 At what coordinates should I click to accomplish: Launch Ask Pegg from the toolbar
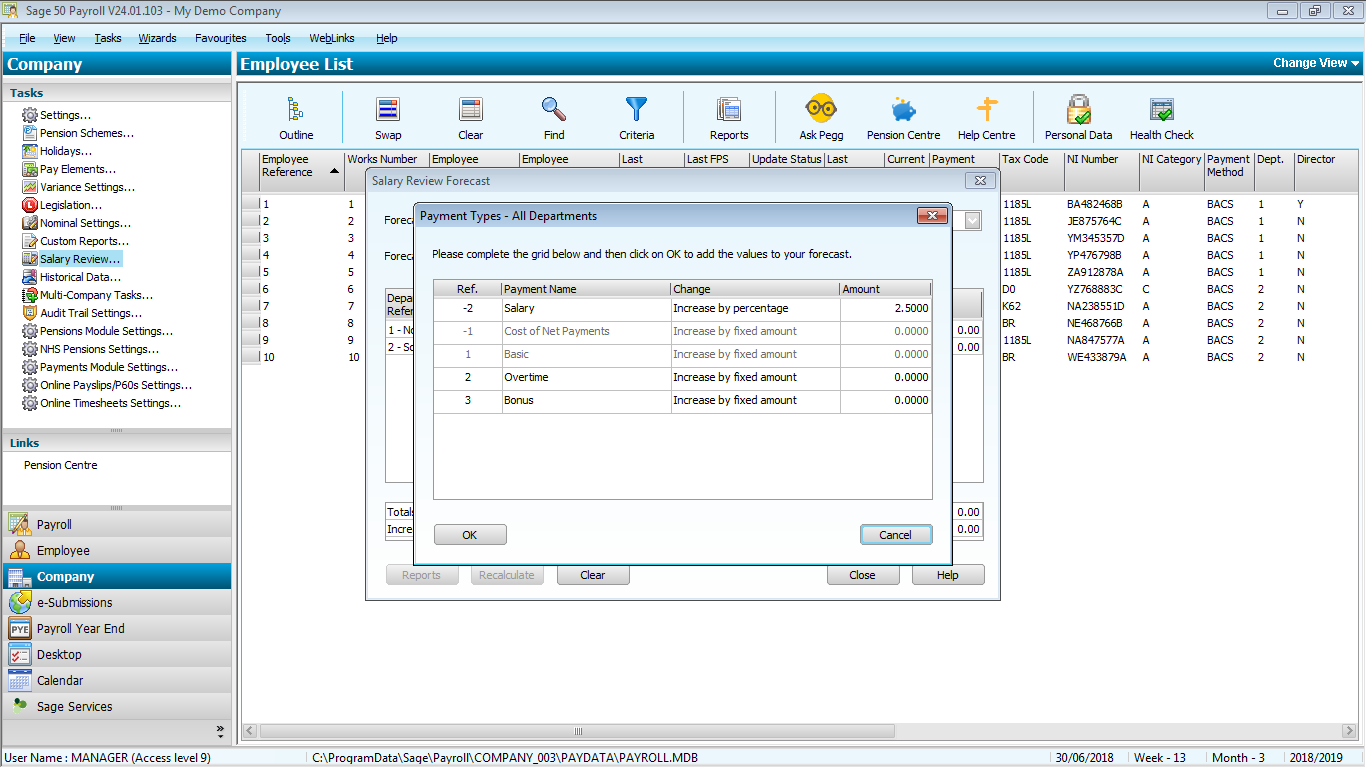point(820,115)
